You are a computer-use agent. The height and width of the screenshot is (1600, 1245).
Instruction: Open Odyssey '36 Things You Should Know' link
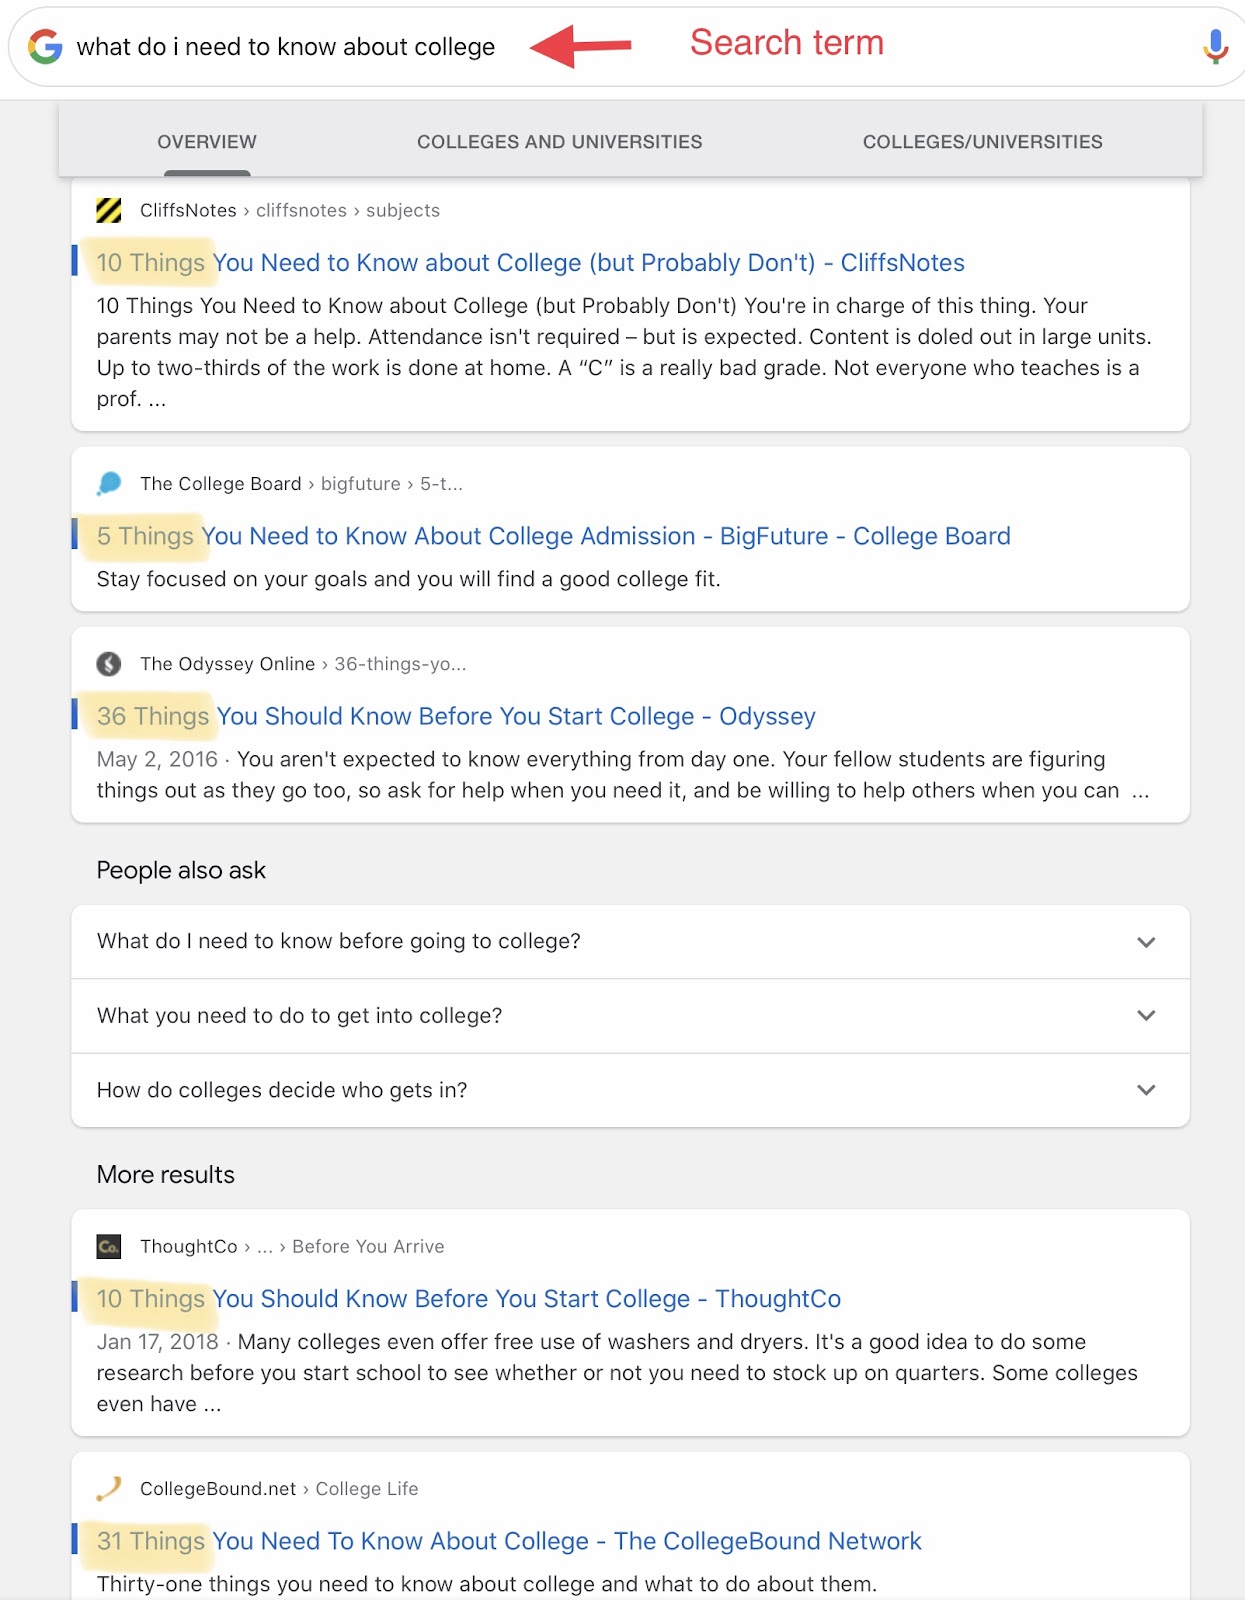[456, 716]
